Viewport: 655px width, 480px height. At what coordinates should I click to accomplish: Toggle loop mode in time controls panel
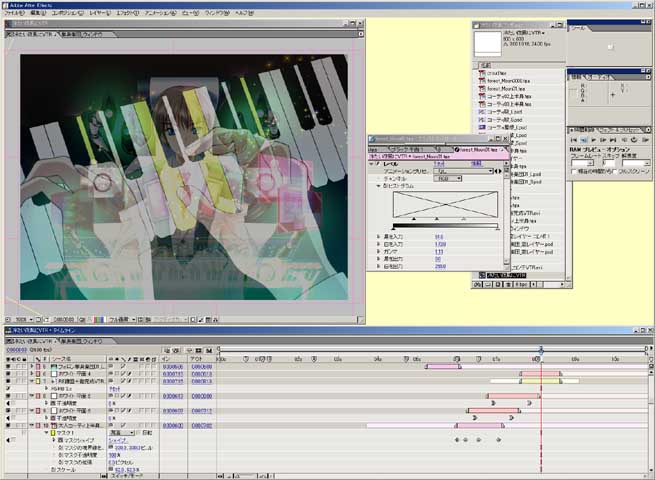[634, 140]
